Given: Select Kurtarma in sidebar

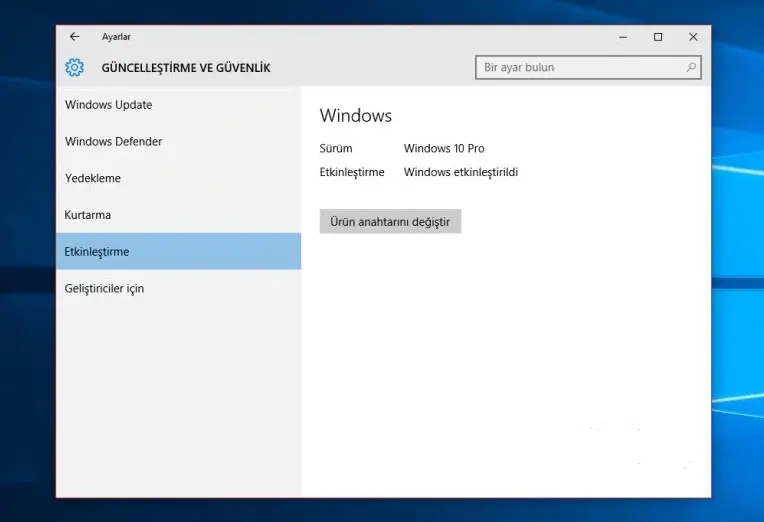Looking at the screenshot, I should coord(178,215).
